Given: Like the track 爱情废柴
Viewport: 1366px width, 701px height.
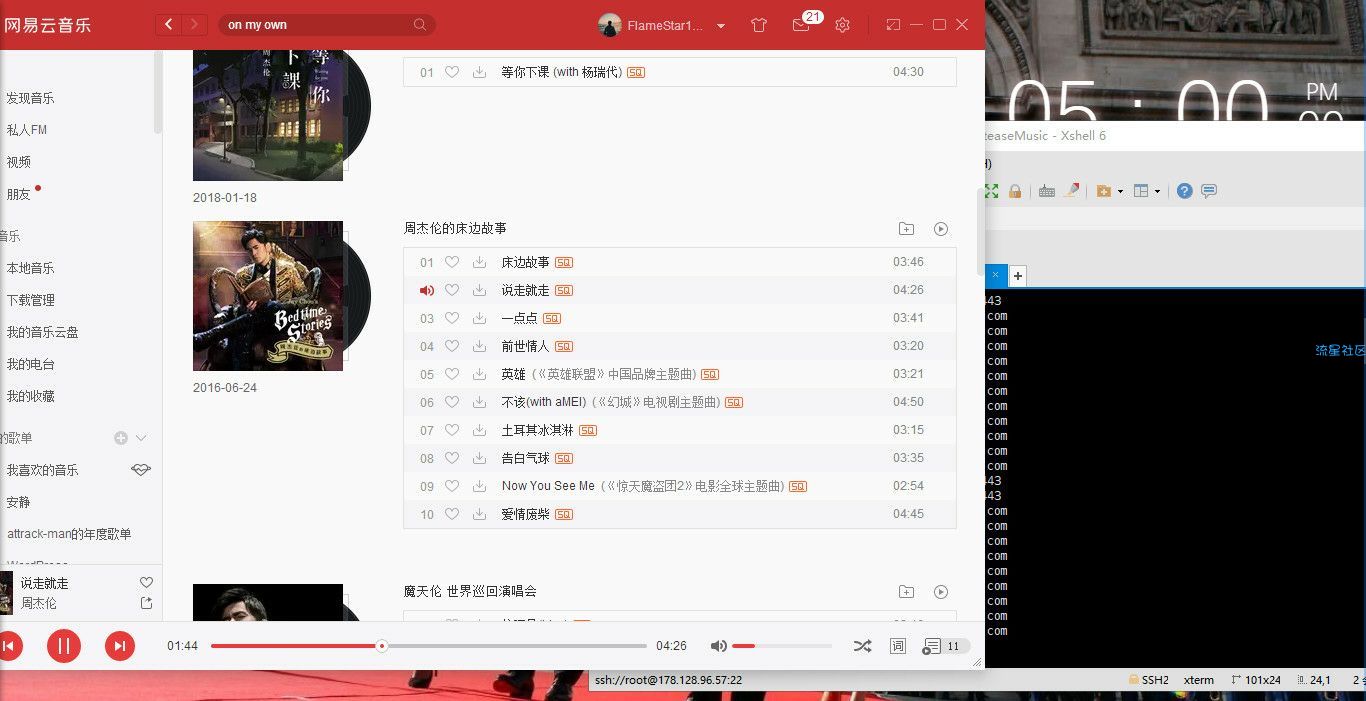Looking at the screenshot, I should 452,514.
